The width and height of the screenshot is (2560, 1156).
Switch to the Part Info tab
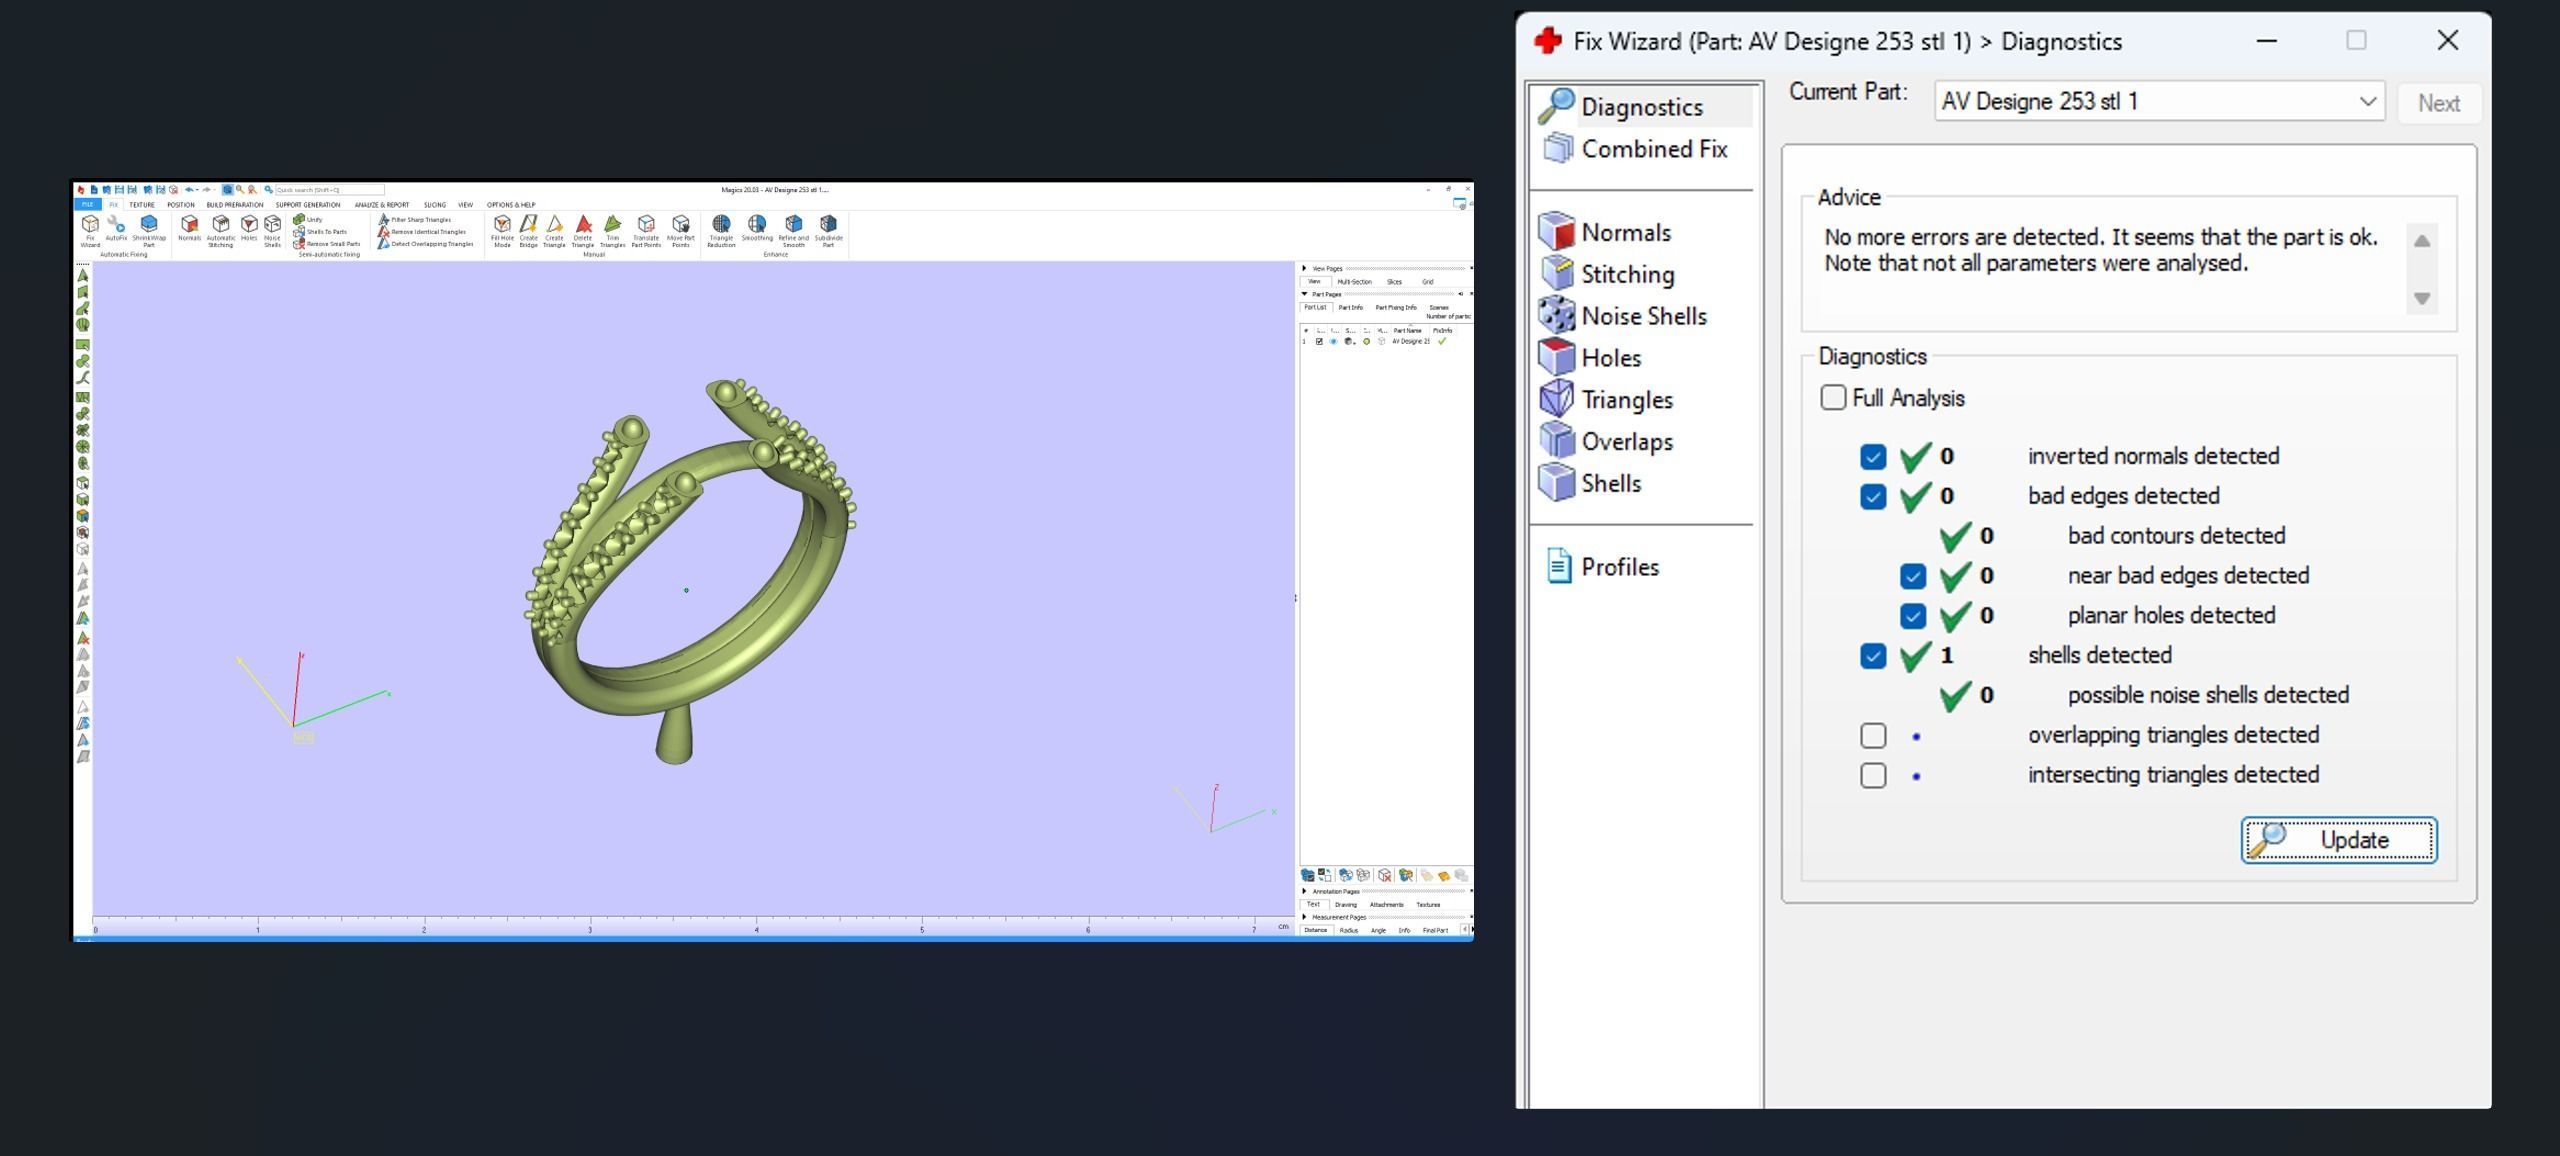pos(1350,308)
